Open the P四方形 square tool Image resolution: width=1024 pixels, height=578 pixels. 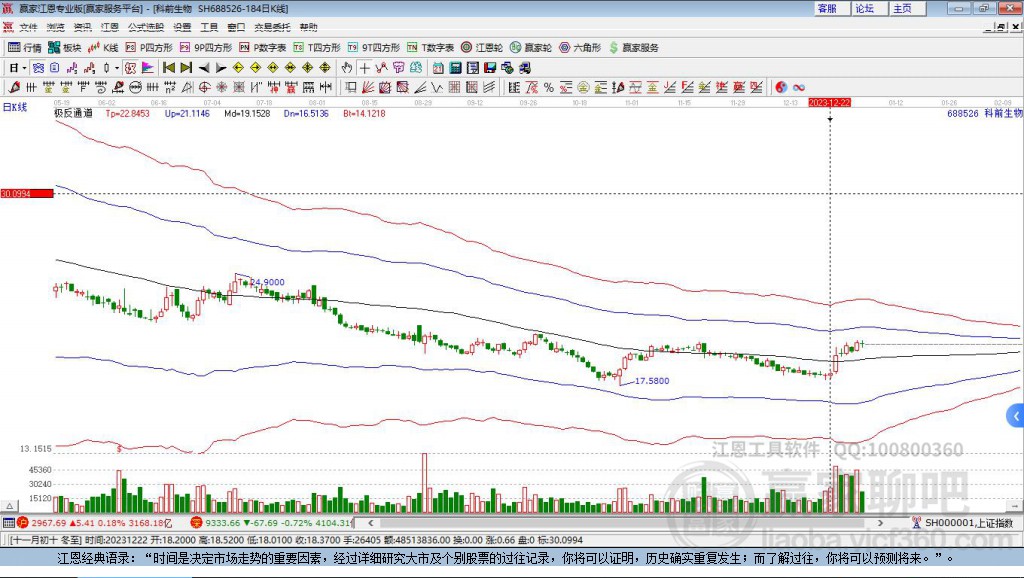point(149,47)
